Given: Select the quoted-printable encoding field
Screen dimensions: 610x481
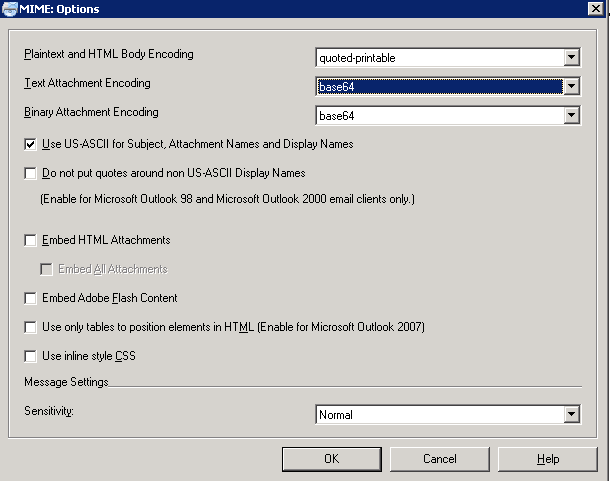Looking at the screenshot, I should pos(438,58).
